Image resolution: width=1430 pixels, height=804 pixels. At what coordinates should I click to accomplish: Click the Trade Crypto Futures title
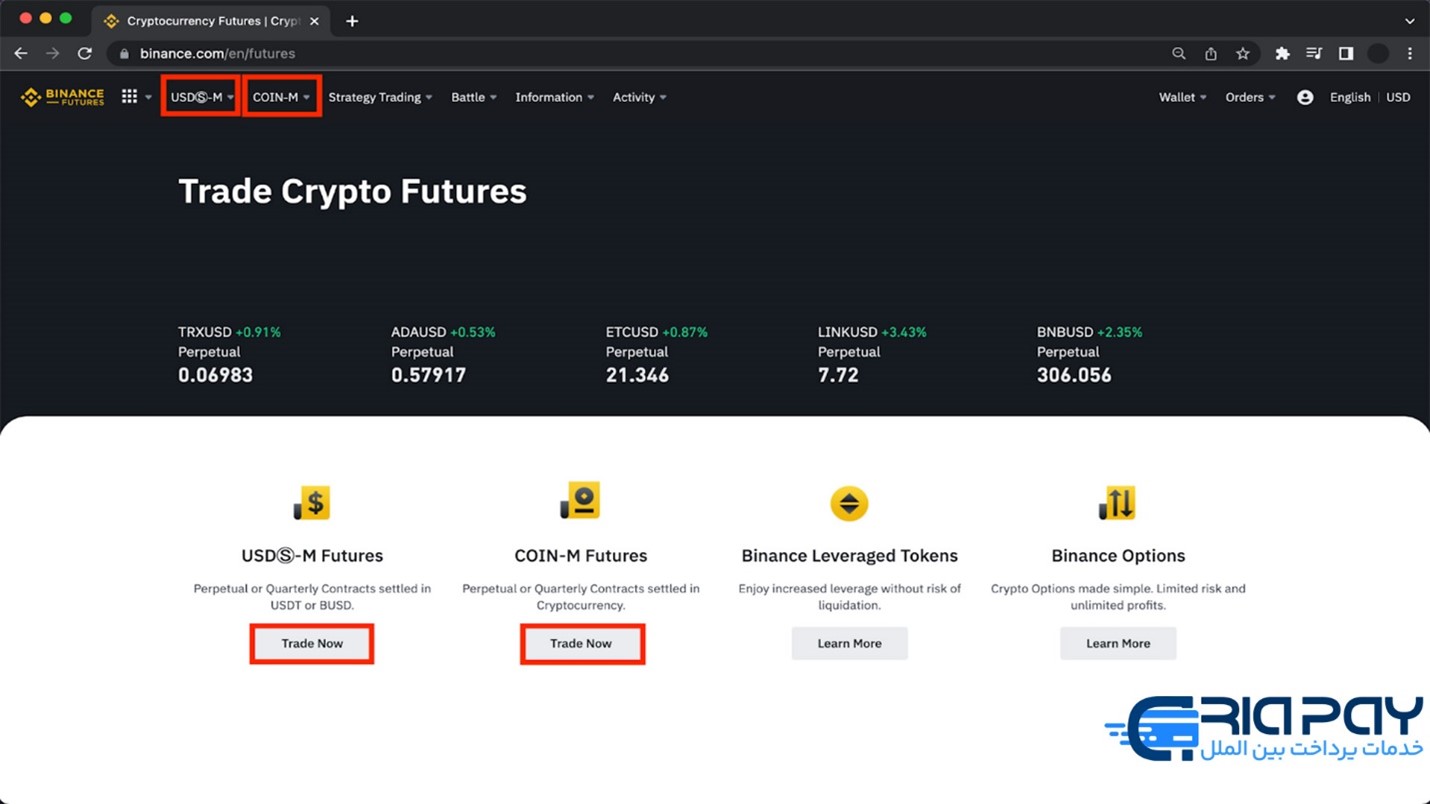coord(352,191)
